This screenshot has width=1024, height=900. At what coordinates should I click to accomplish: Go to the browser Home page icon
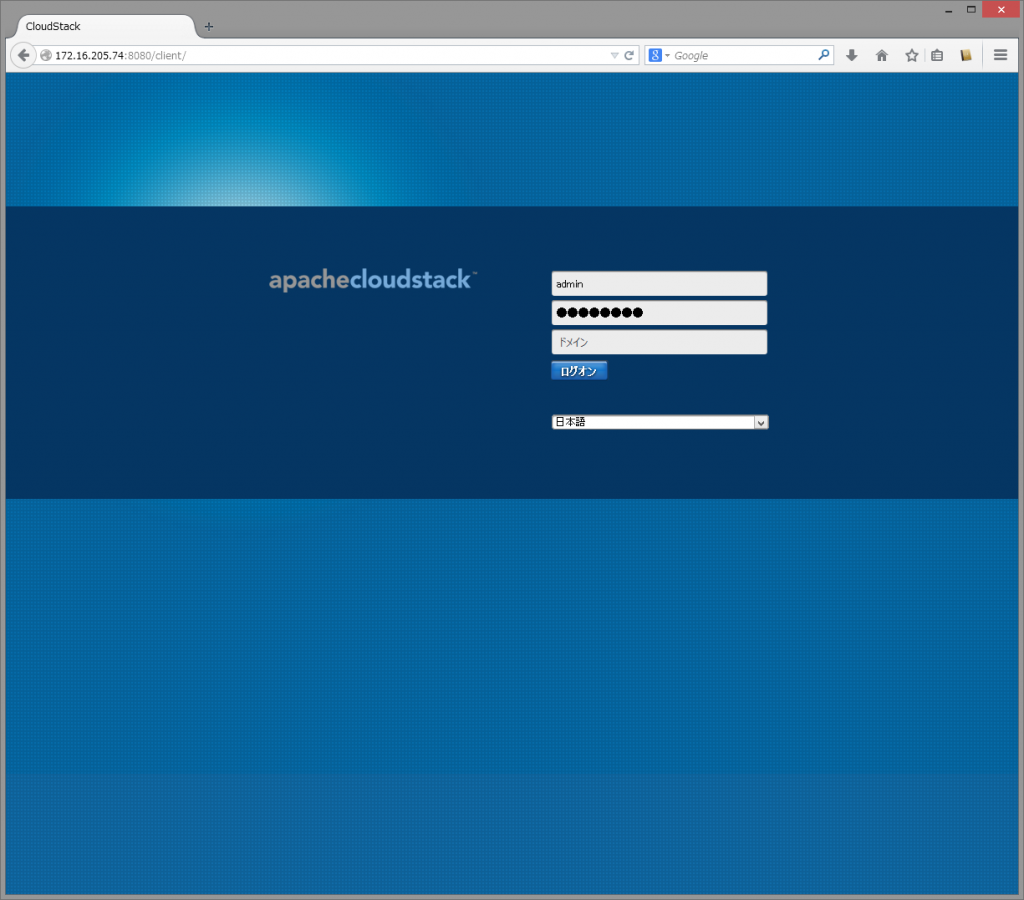pyautogui.click(x=882, y=56)
